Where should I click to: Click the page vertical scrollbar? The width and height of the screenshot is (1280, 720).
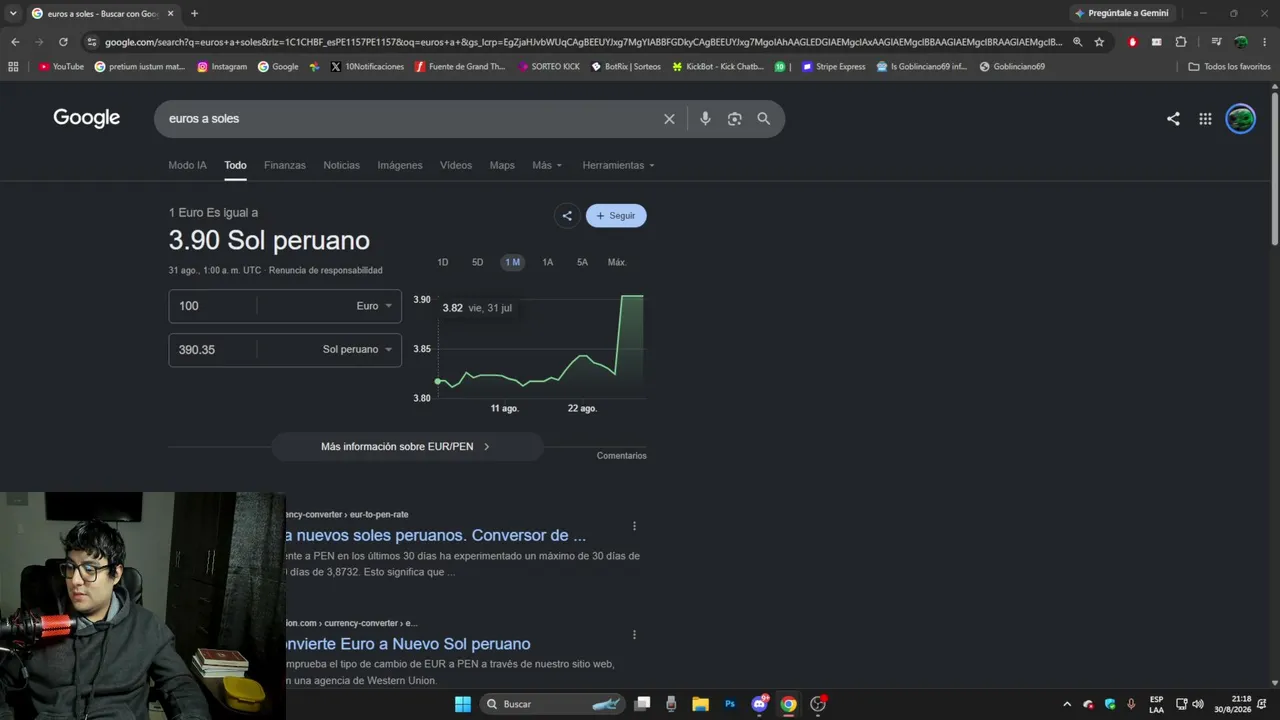pos(1275,168)
